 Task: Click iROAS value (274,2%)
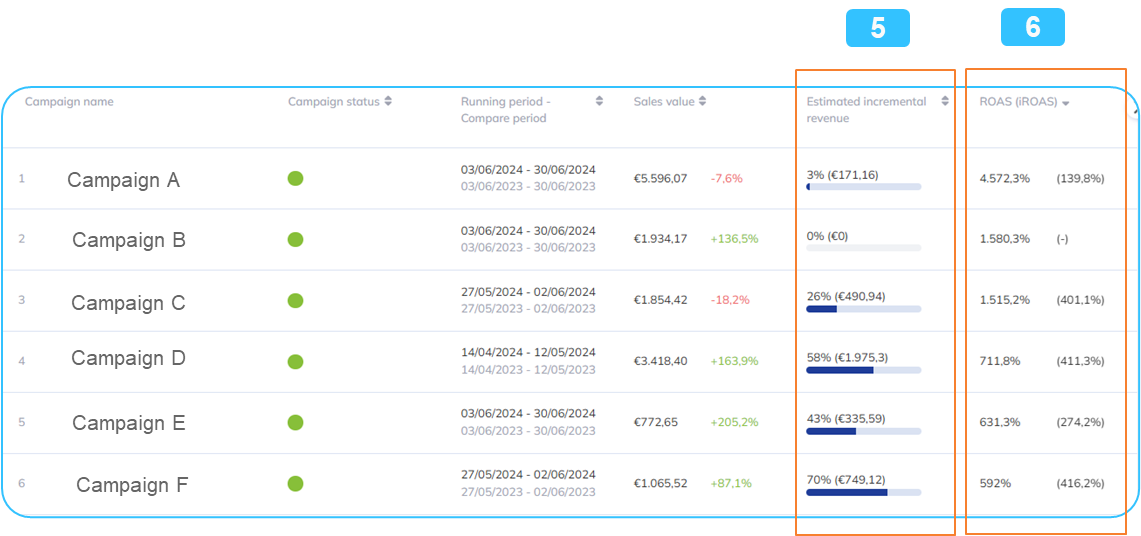(1080, 422)
